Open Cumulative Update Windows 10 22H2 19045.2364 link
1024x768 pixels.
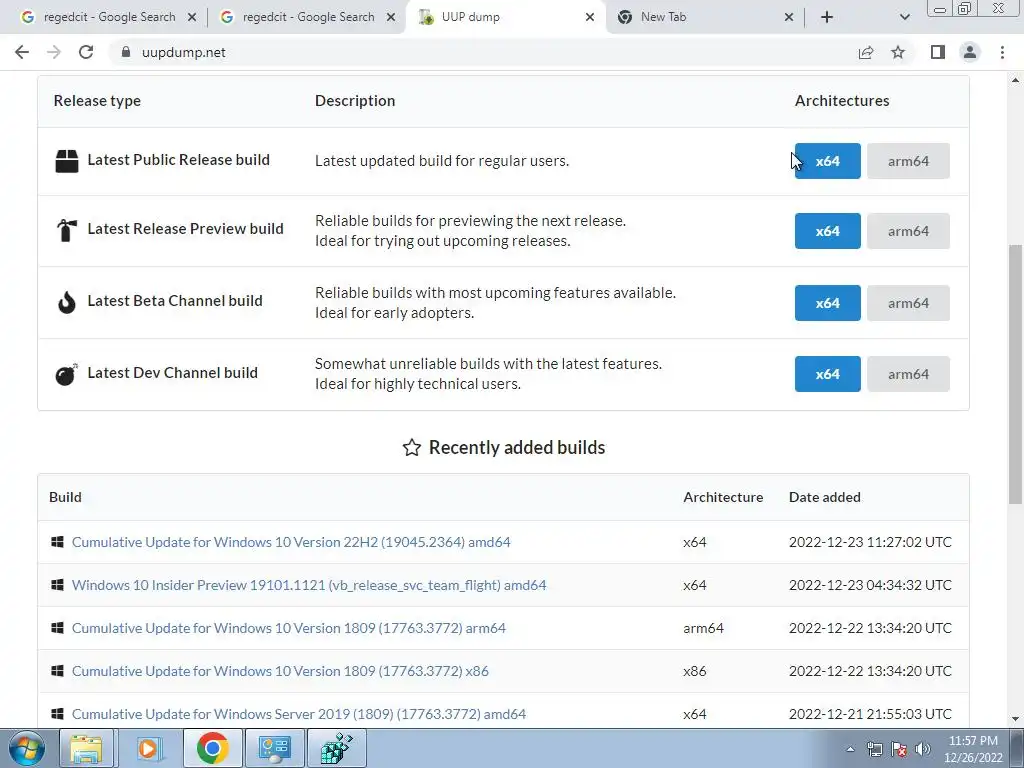click(x=291, y=542)
